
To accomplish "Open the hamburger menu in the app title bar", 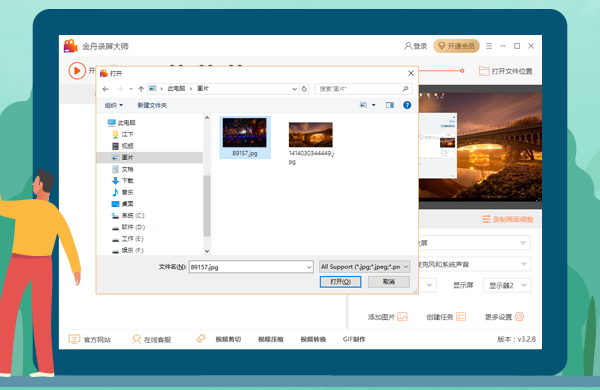I will click(489, 46).
